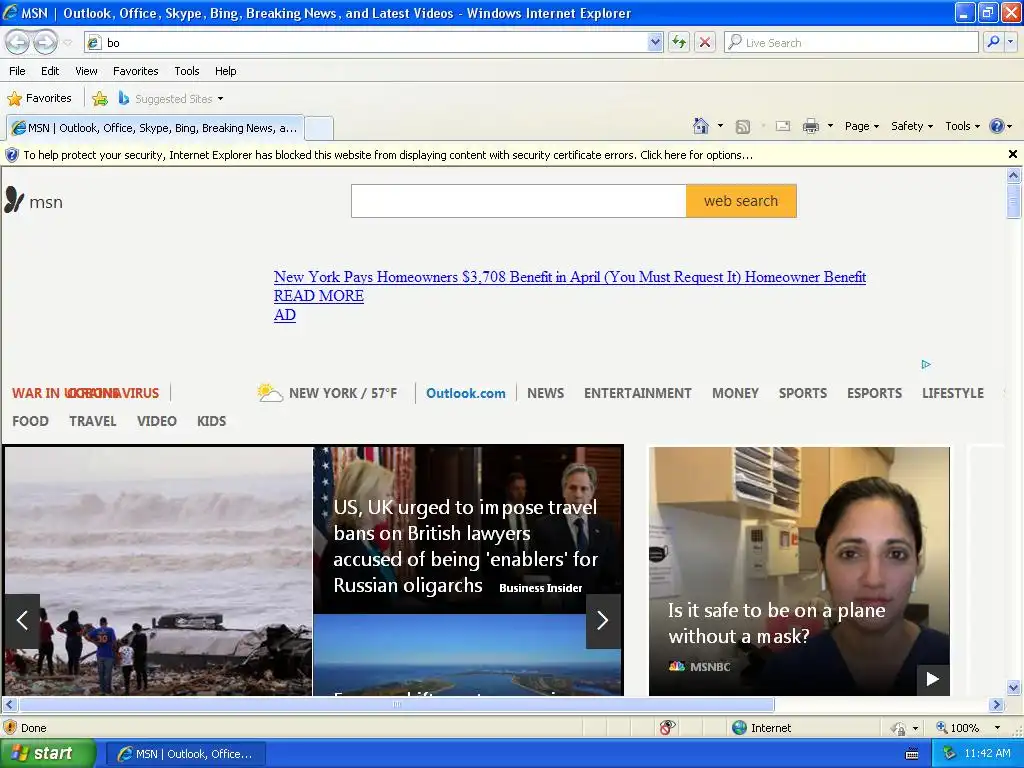Open the New York Homeowner Benefit ad link

click(x=569, y=277)
